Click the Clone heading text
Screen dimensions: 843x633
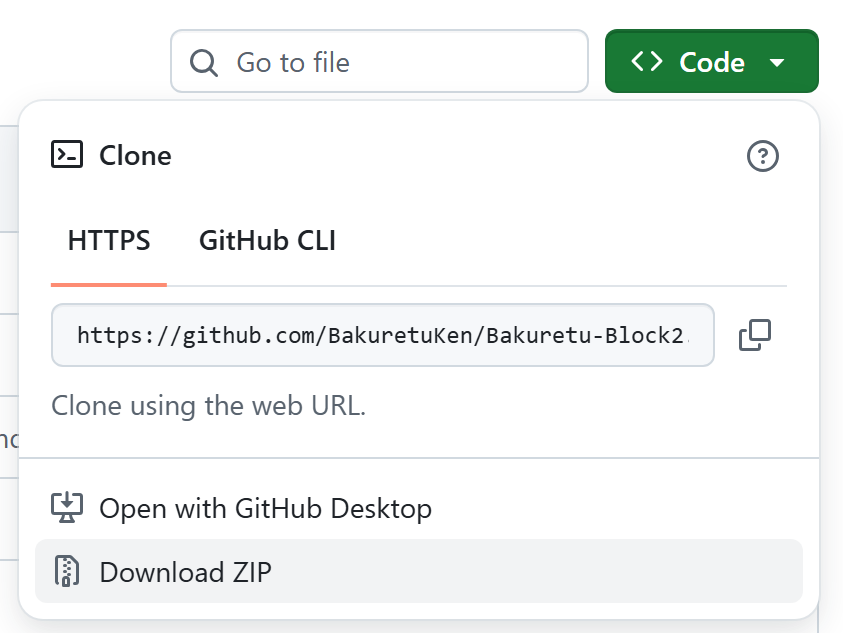[135, 156]
